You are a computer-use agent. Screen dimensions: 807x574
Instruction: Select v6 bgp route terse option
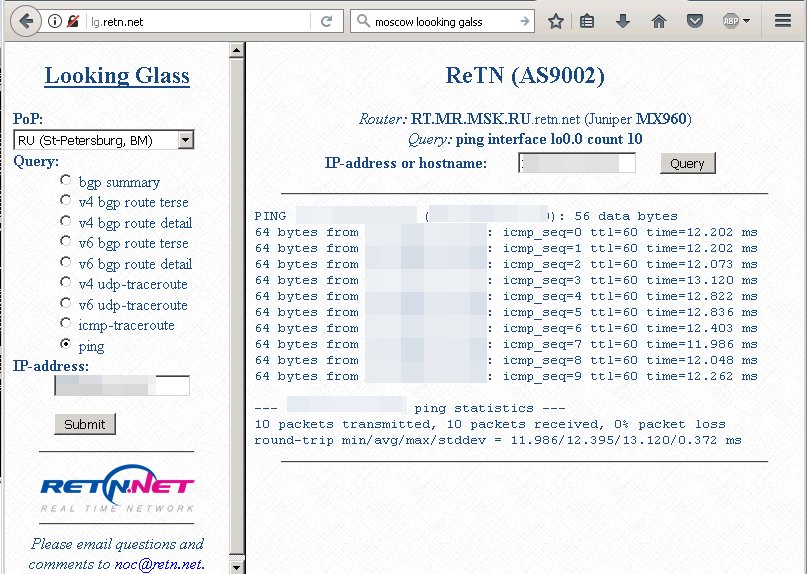65,240
